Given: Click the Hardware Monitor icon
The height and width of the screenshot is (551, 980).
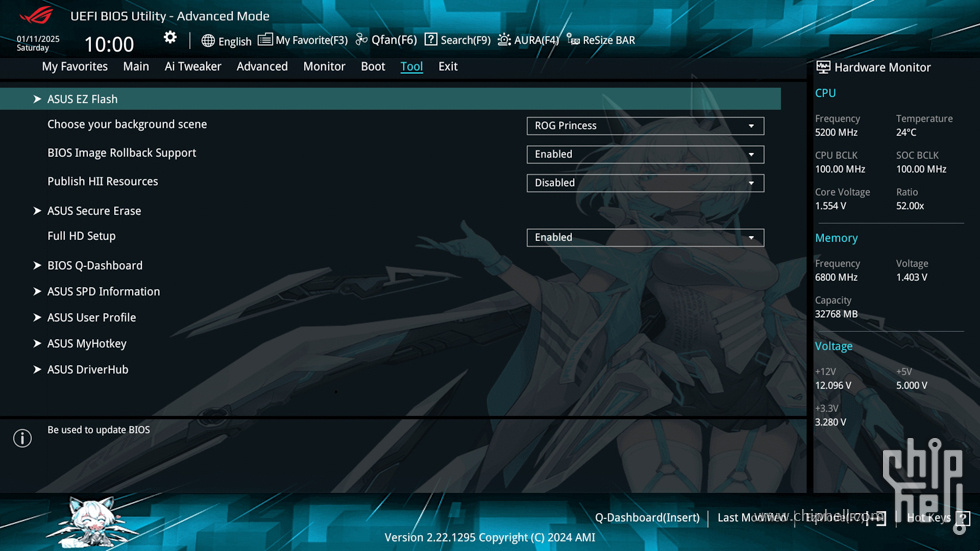Looking at the screenshot, I should [823, 67].
